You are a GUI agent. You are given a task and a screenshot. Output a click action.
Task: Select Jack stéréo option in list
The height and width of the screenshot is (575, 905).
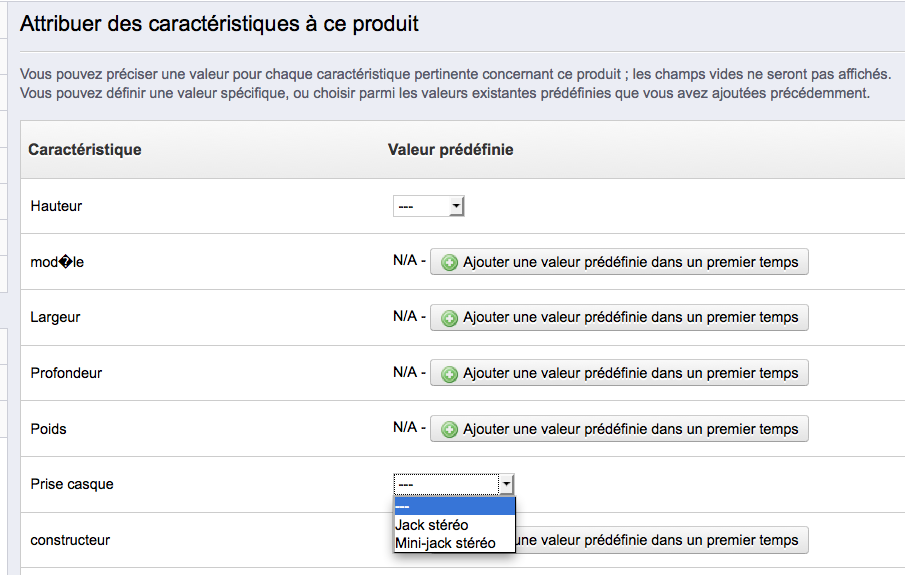click(432, 525)
